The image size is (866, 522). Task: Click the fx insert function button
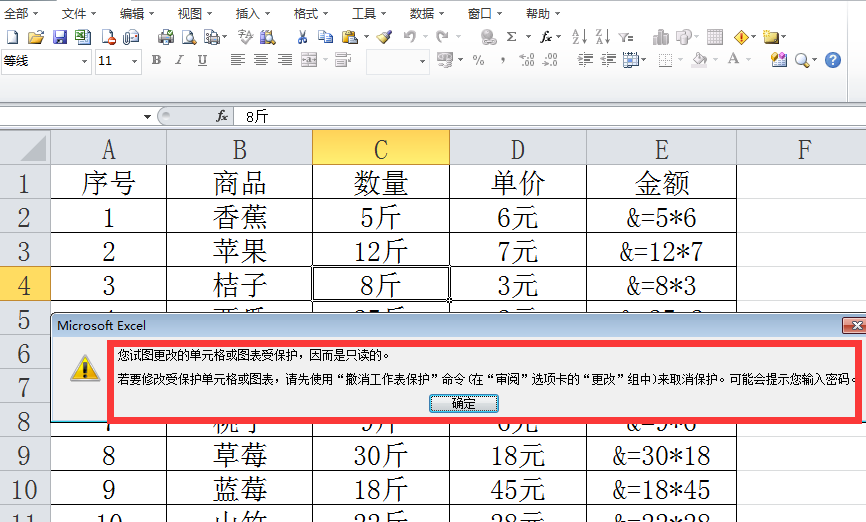point(222,117)
